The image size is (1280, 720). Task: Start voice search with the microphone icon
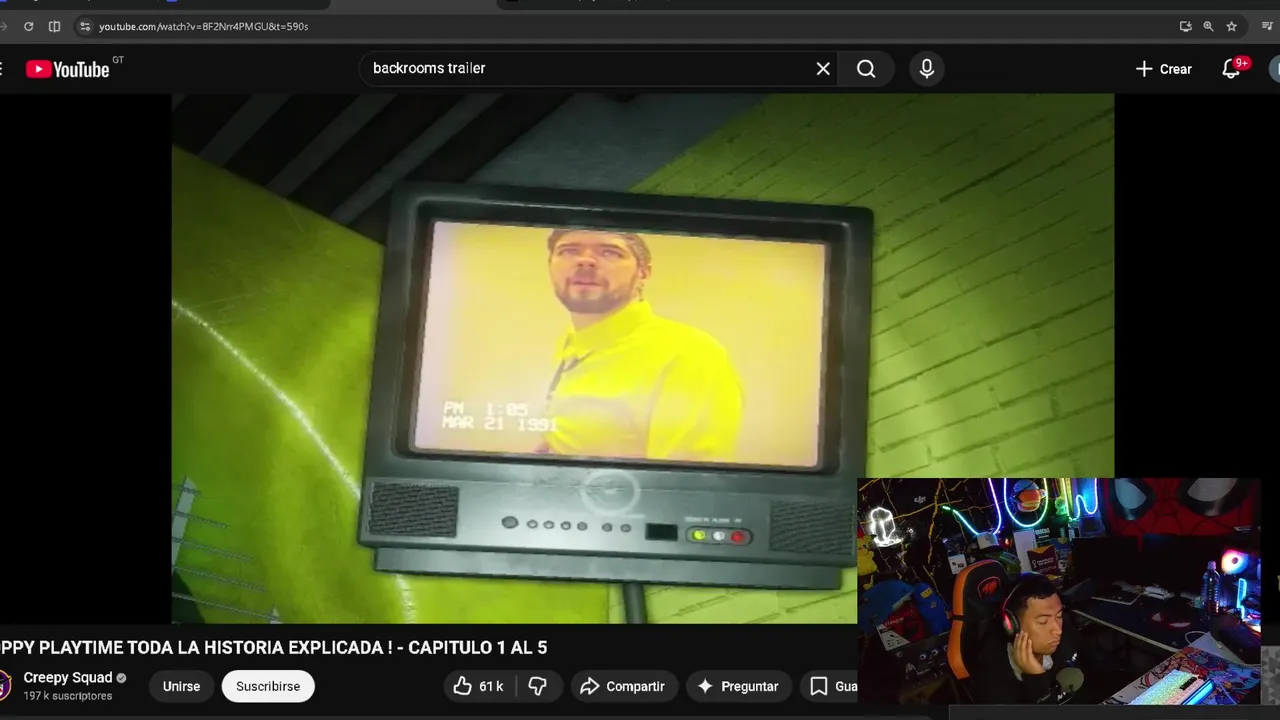pyautogui.click(x=927, y=68)
